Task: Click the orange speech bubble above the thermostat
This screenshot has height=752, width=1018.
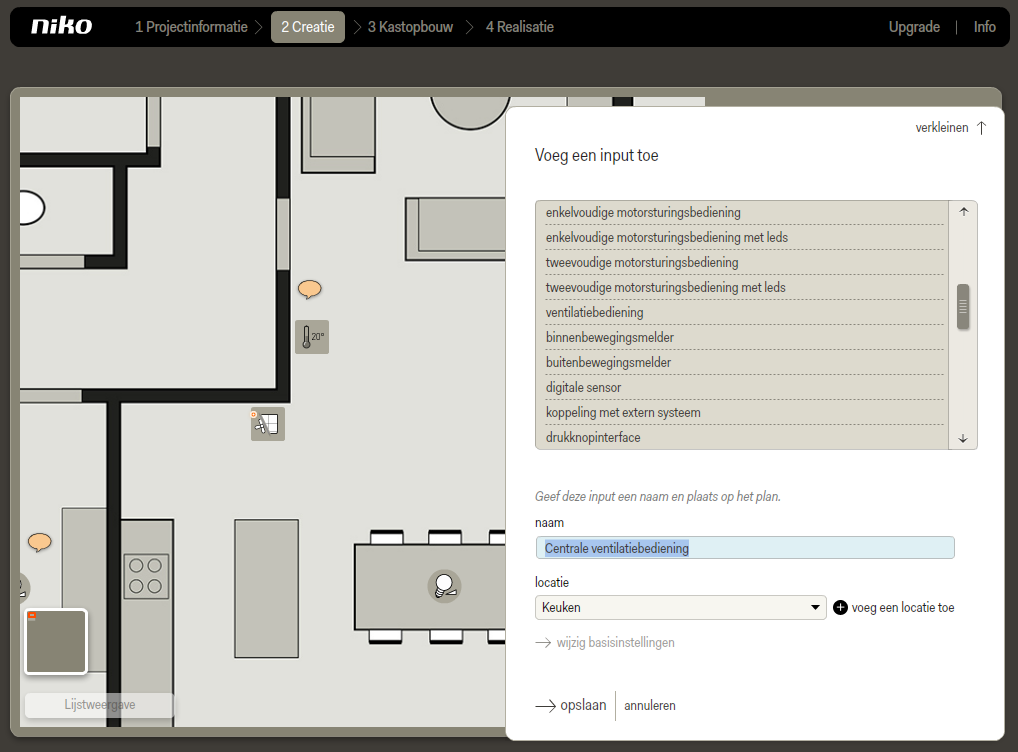Action: pyautogui.click(x=310, y=289)
